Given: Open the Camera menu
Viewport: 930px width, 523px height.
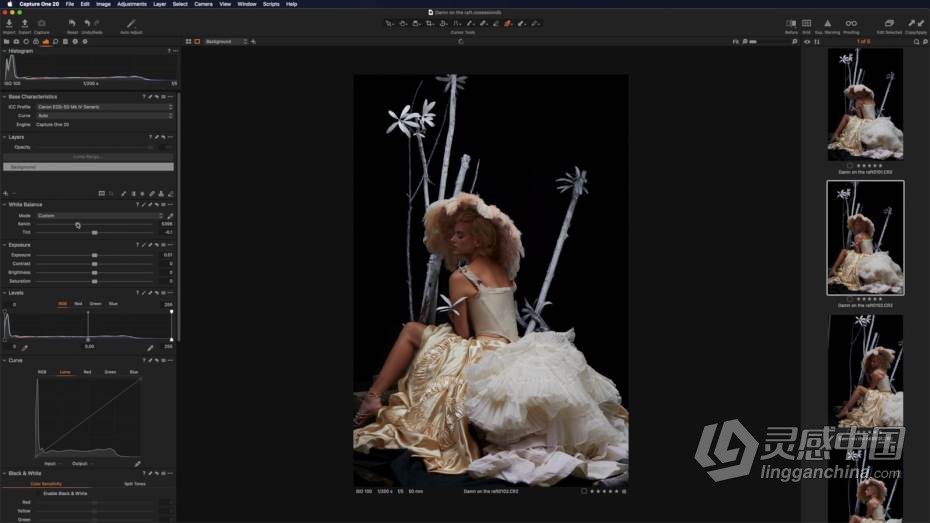Looking at the screenshot, I should point(203,4).
